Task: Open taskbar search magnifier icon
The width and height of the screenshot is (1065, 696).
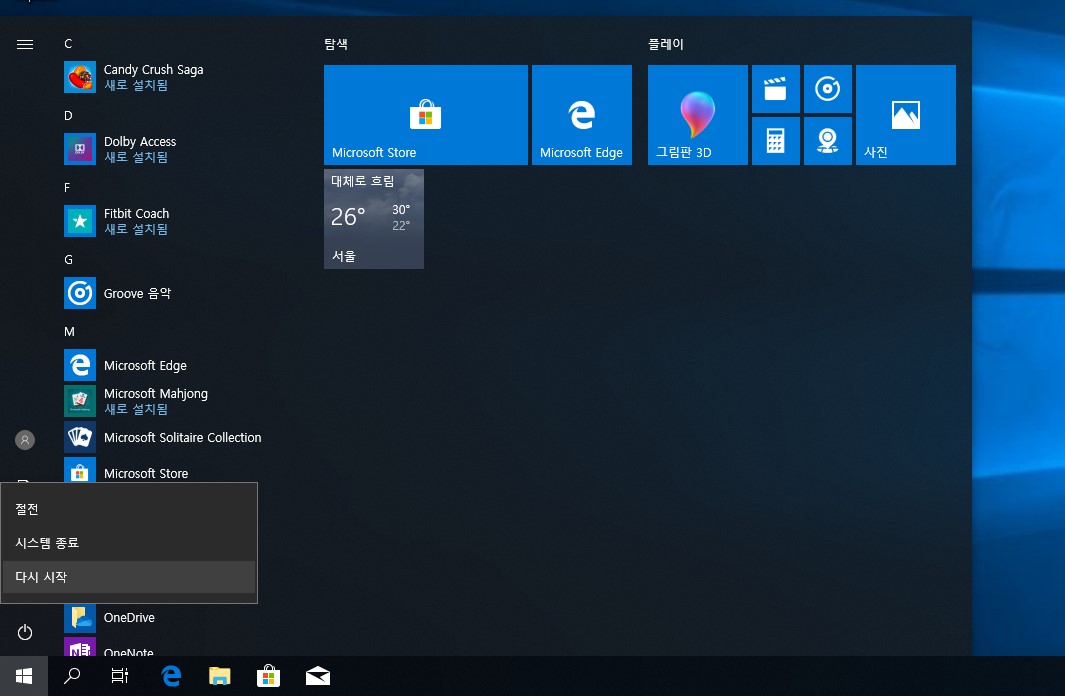Action: (x=72, y=676)
